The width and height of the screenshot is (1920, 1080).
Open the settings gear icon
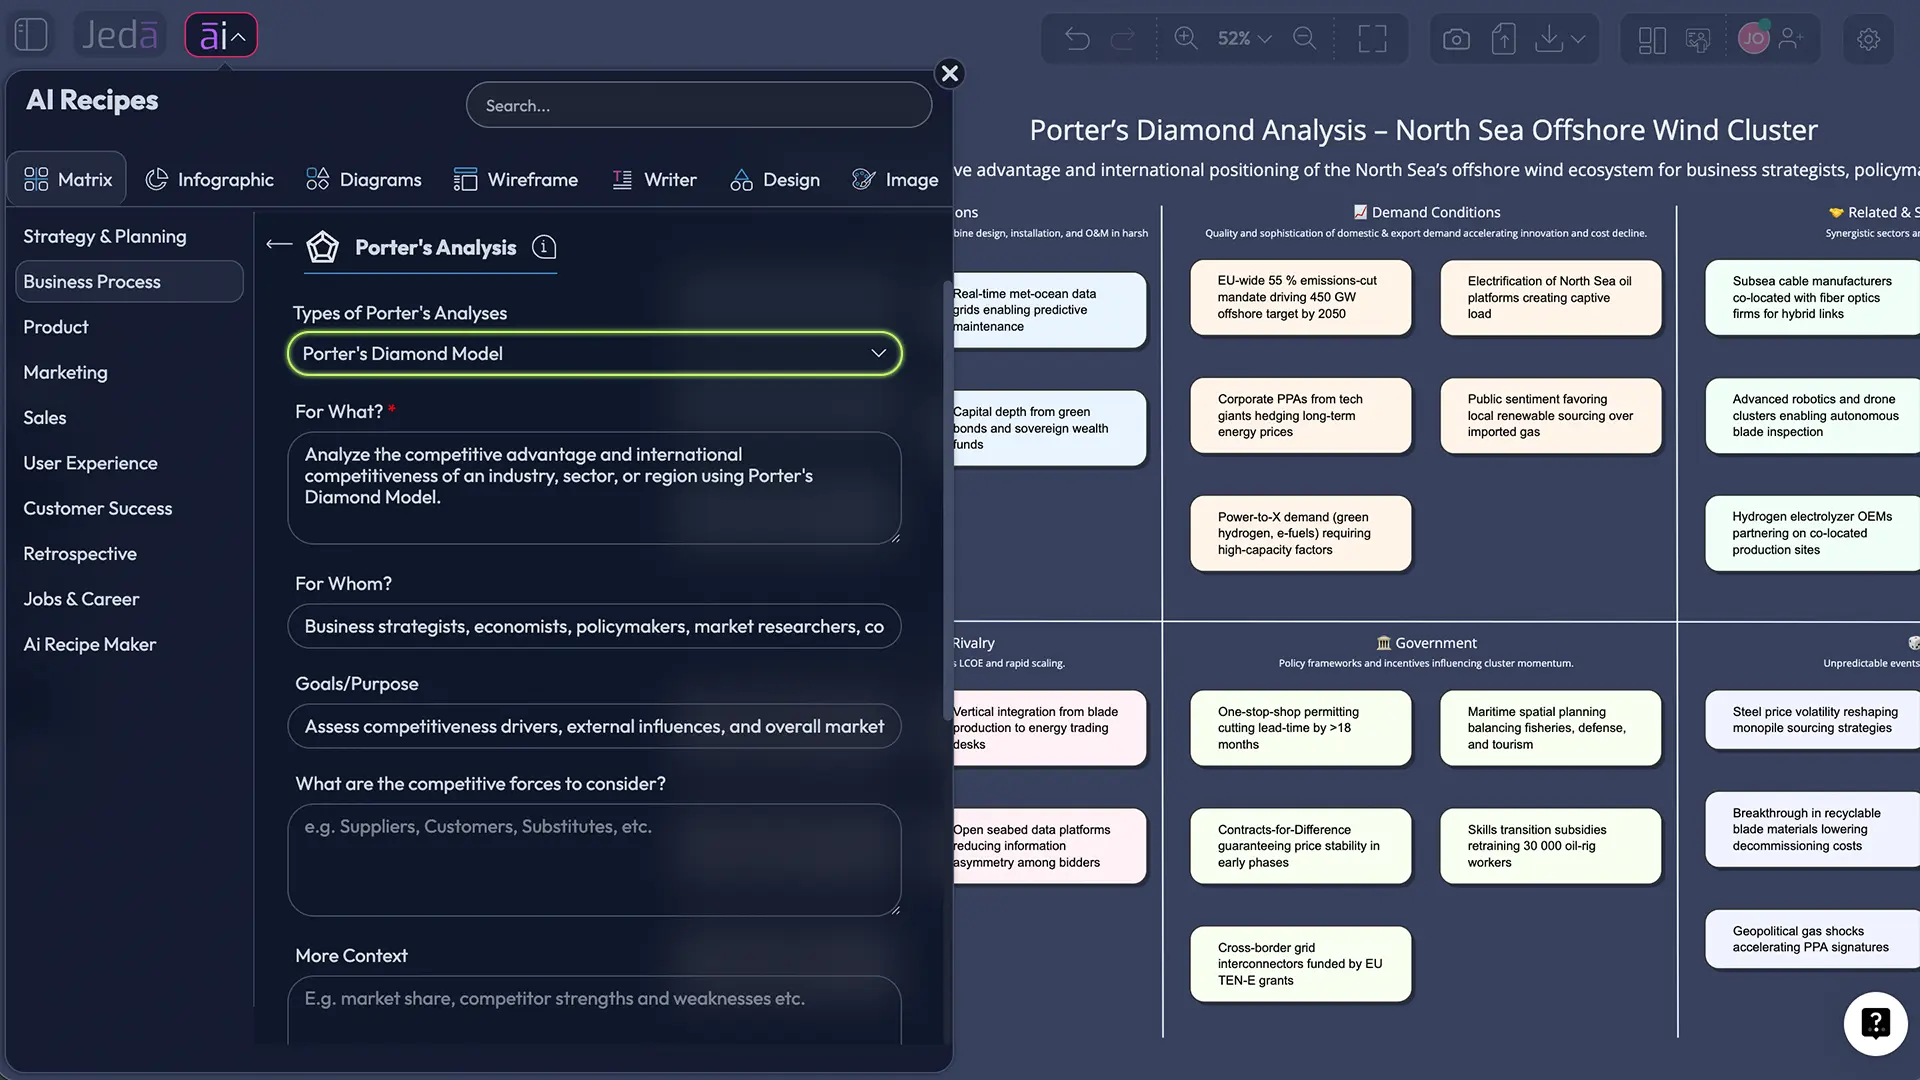click(1868, 39)
